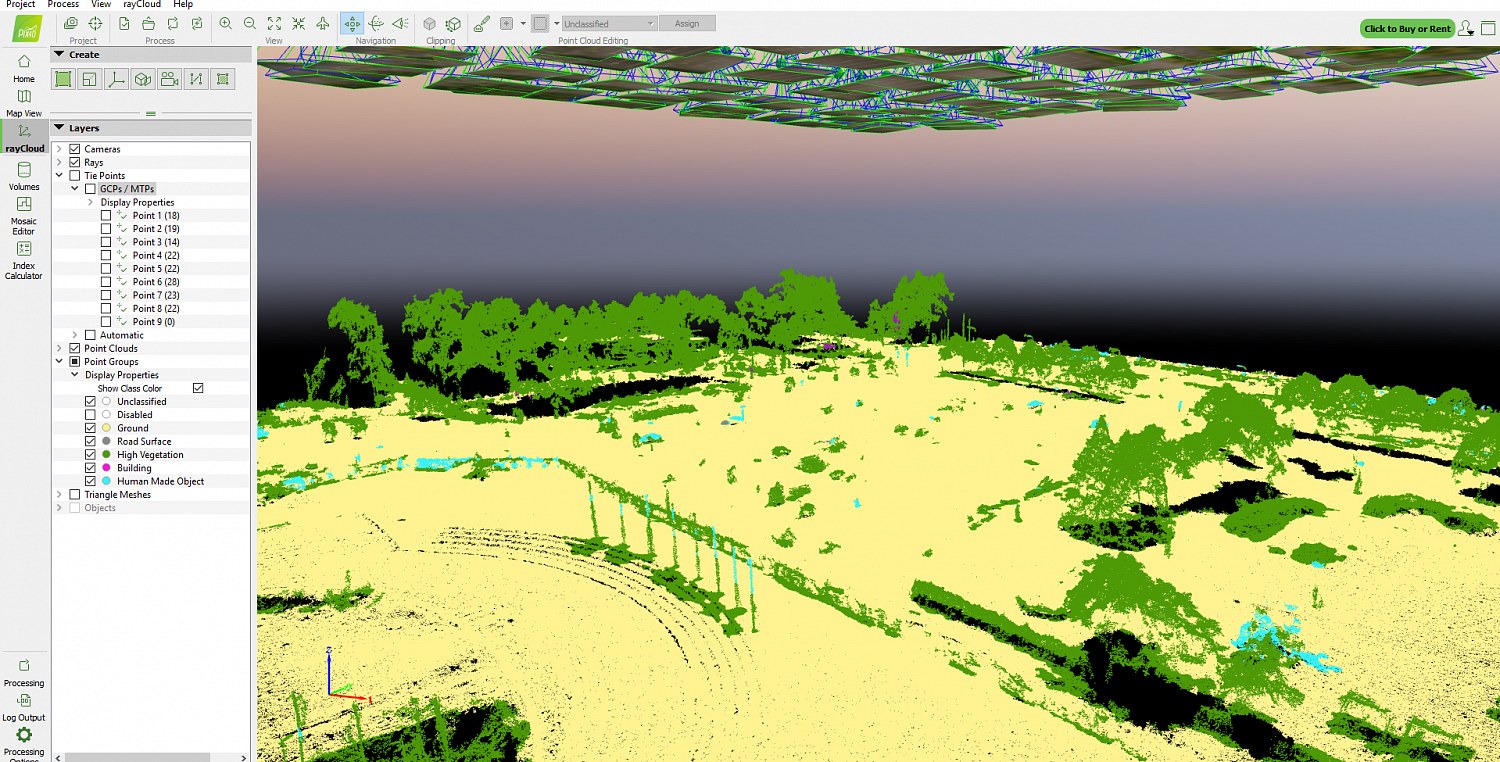Click the zoom in magnifier icon
The width and height of the screenshot is (1500, 762).
[x=226, y=23]
